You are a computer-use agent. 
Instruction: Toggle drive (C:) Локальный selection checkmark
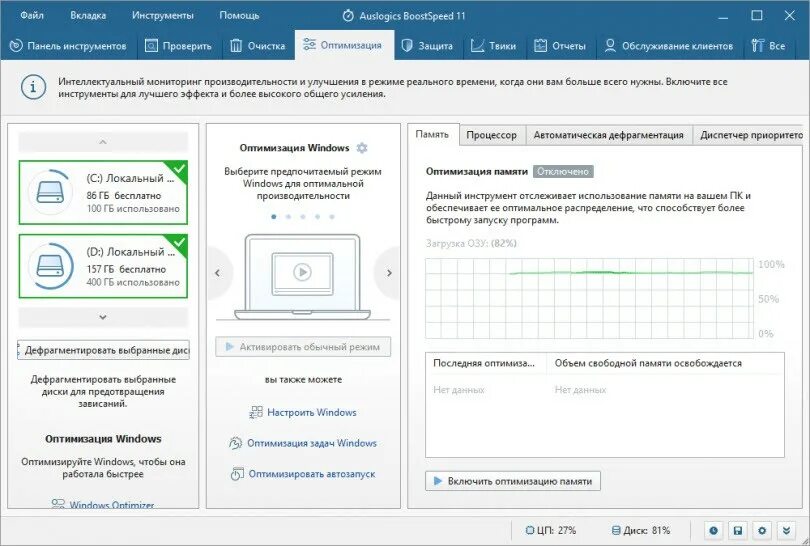[179, 168]
